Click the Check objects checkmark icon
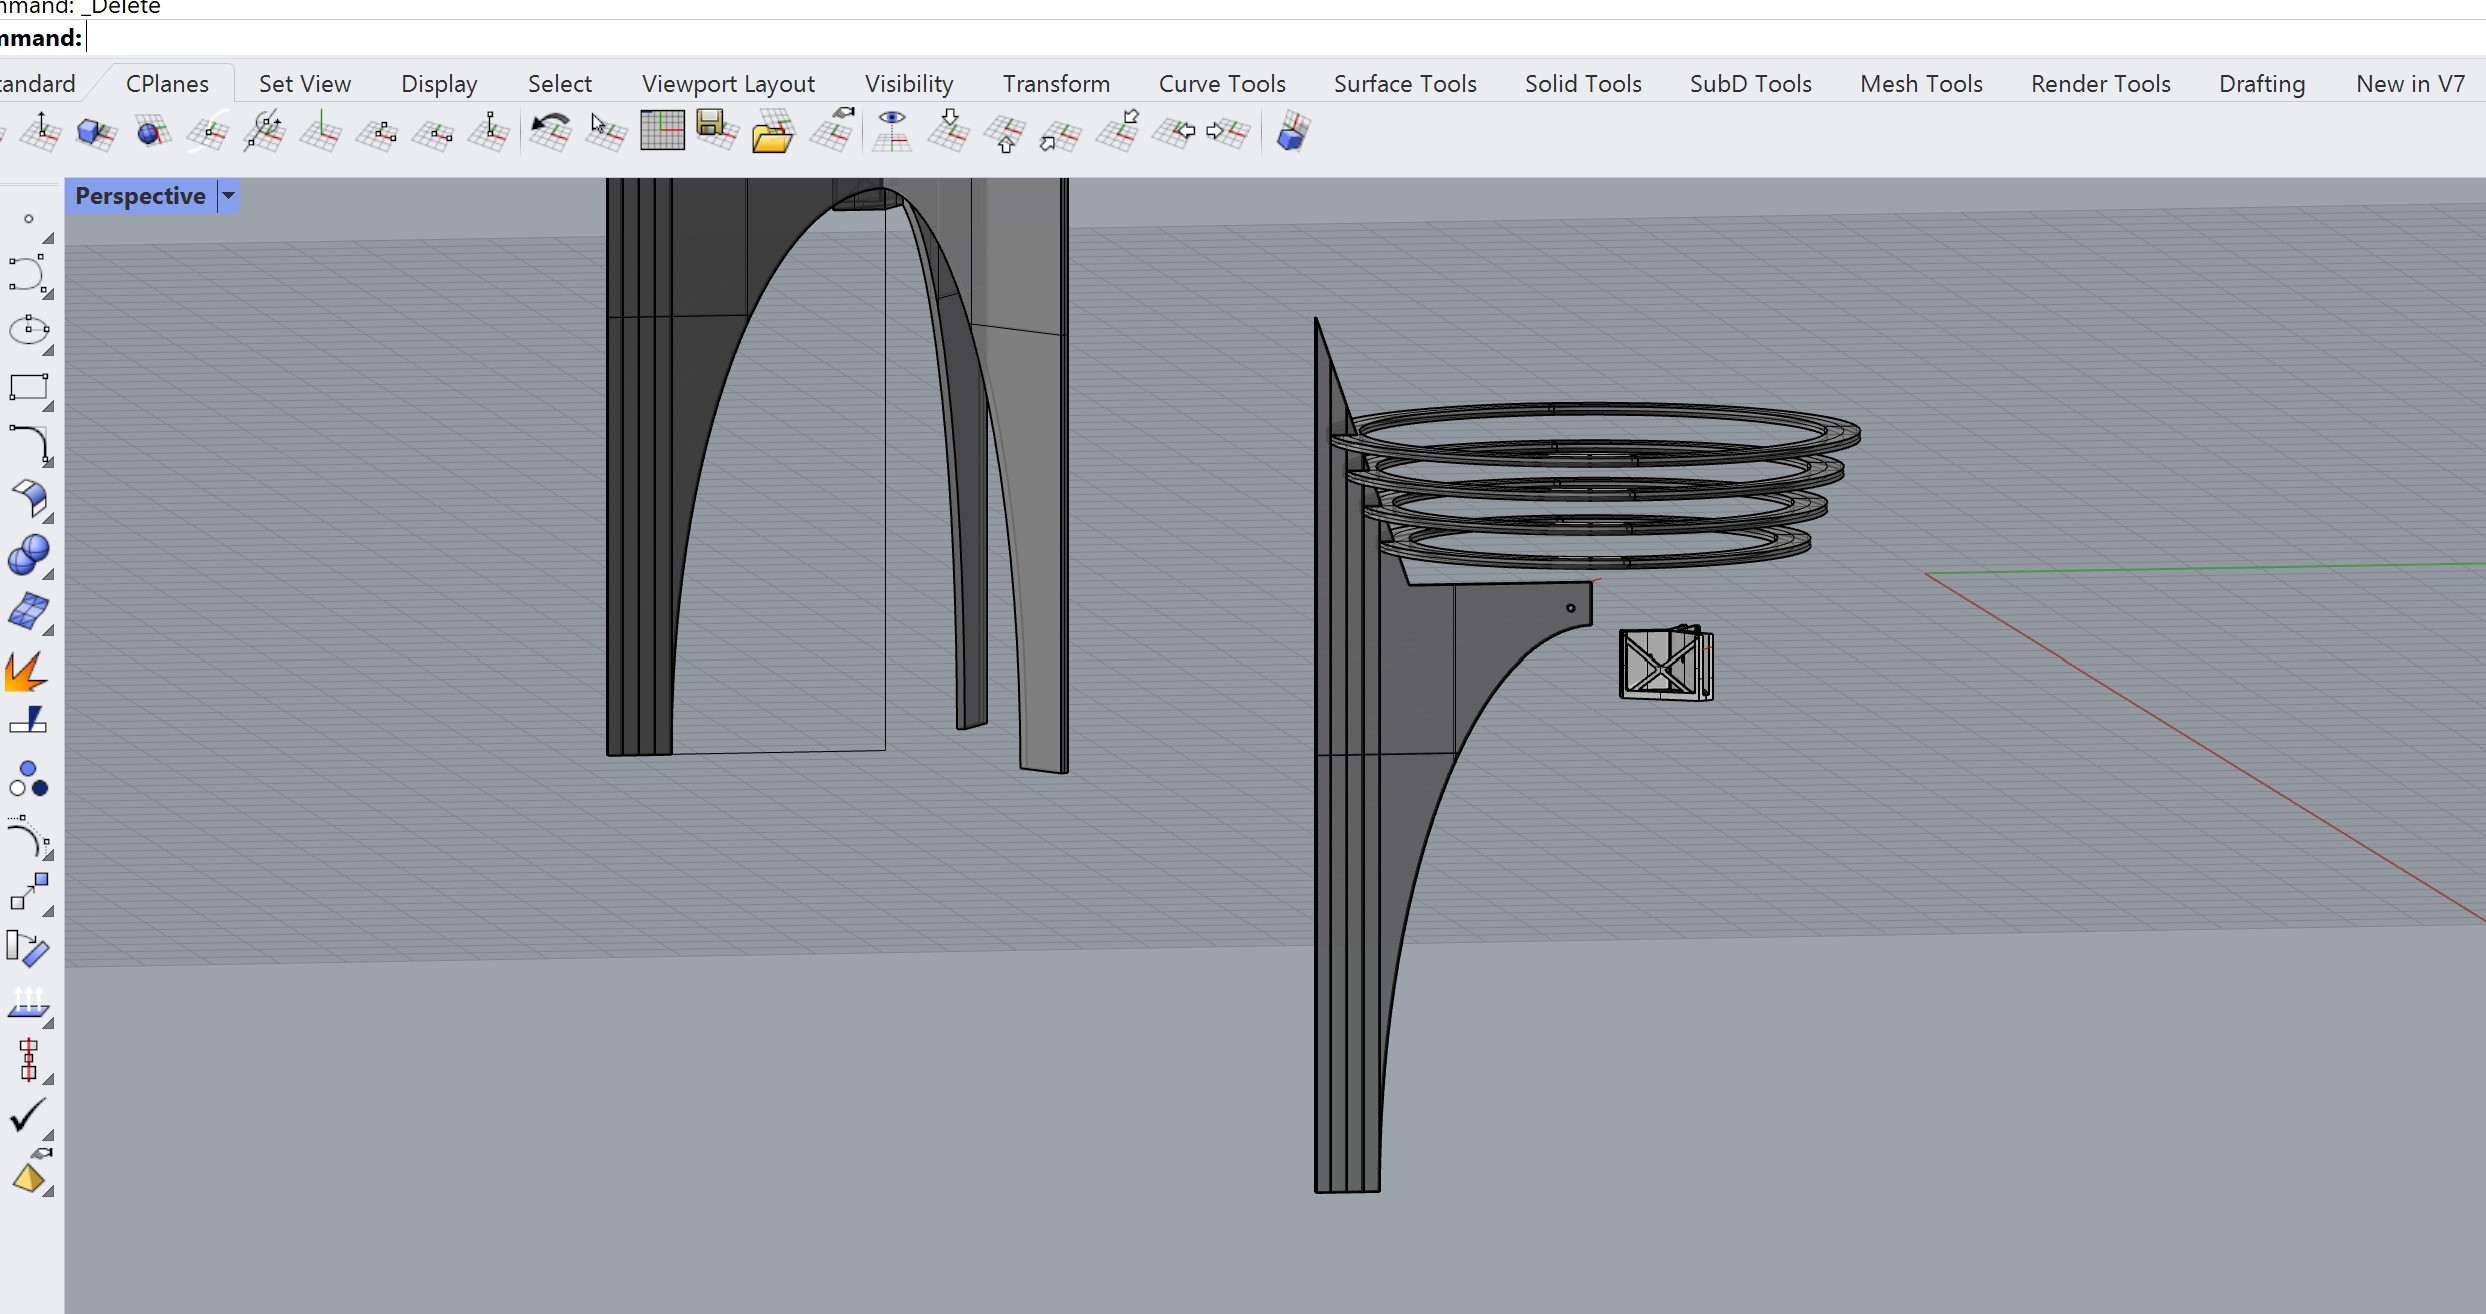 pos(29,1116)
